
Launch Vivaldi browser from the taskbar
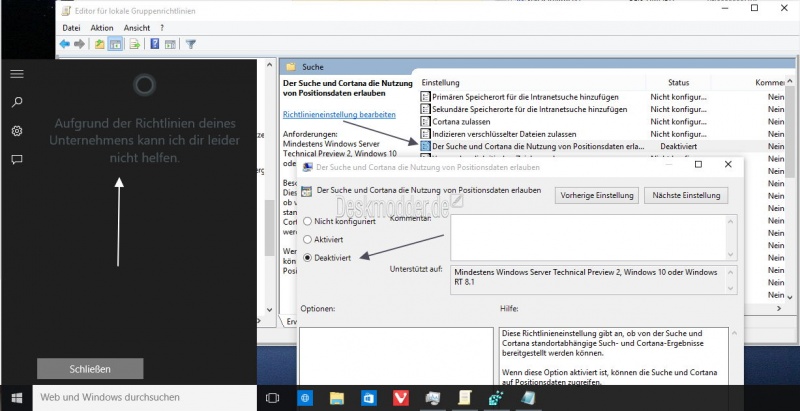(401, 398)
